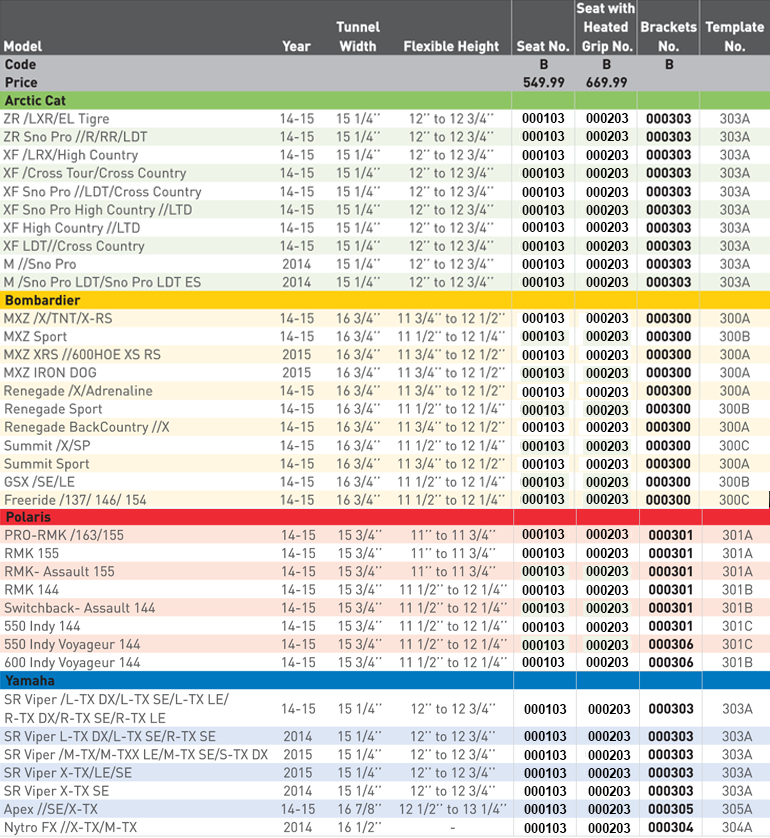
Task: Click the XF LDT//Cross Country model
Action: [x=74, y=246]
